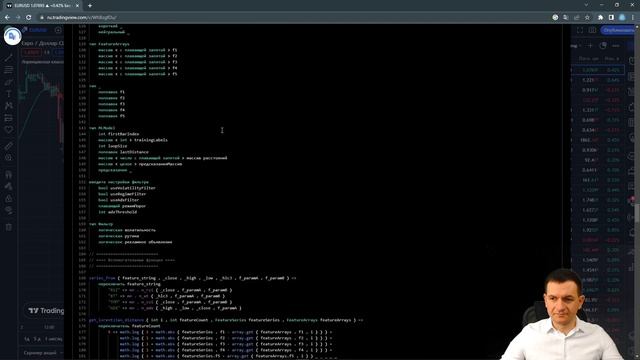
Task: Open a new browser tab
Action: (x=90, y=6)
